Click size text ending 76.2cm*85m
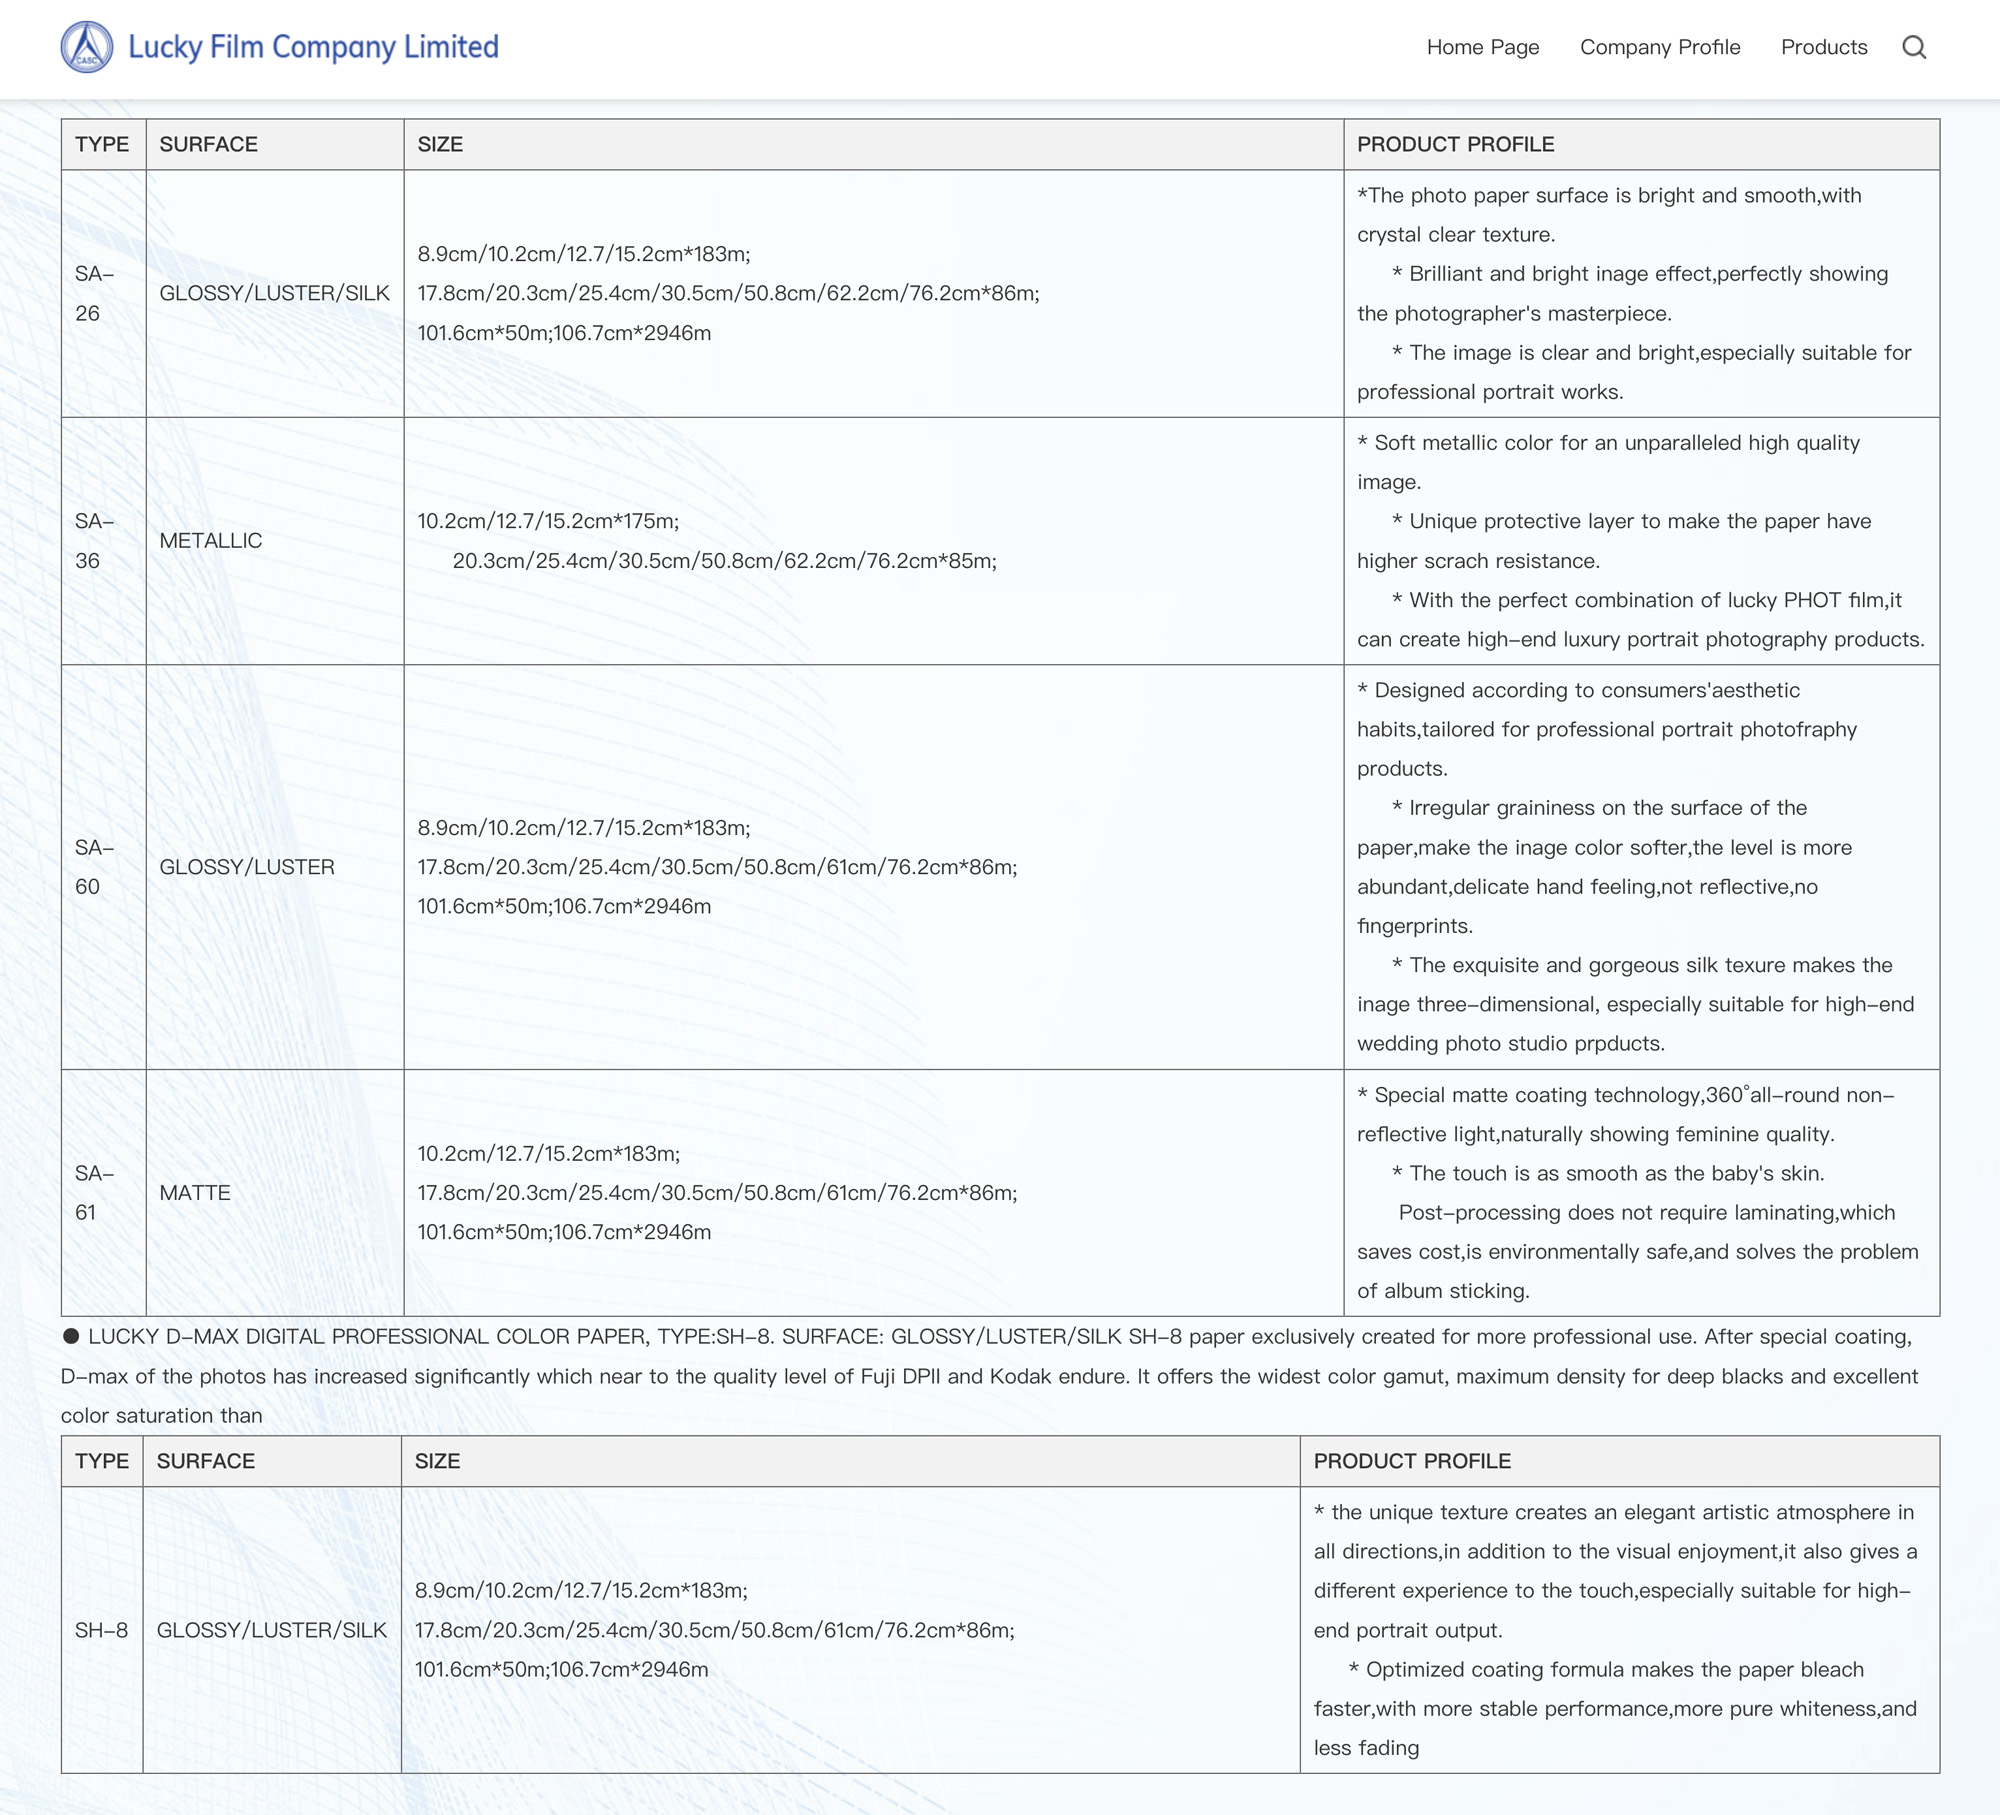Screen dimensions: 2000x1815 coord(725,561)
